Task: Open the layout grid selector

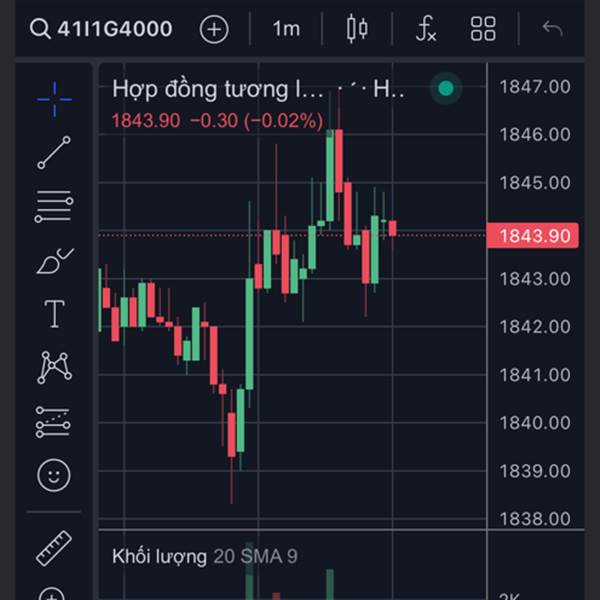Action: [x=483, y=29]
